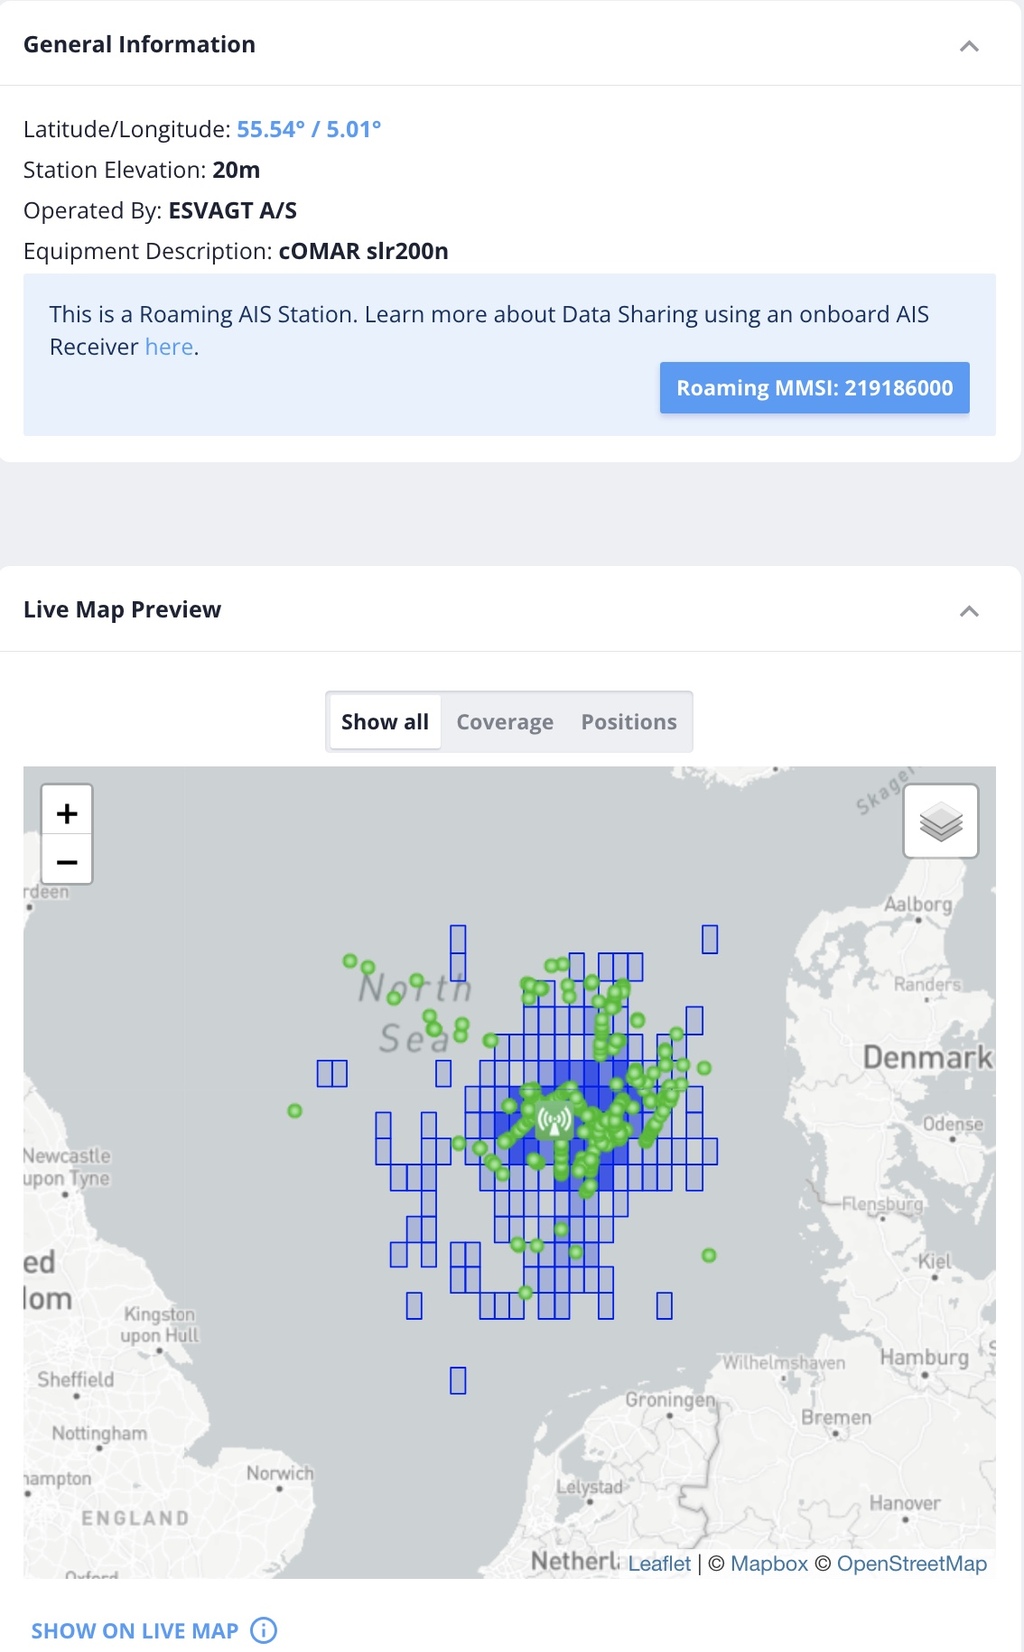Switch map view to Positions

629,722
